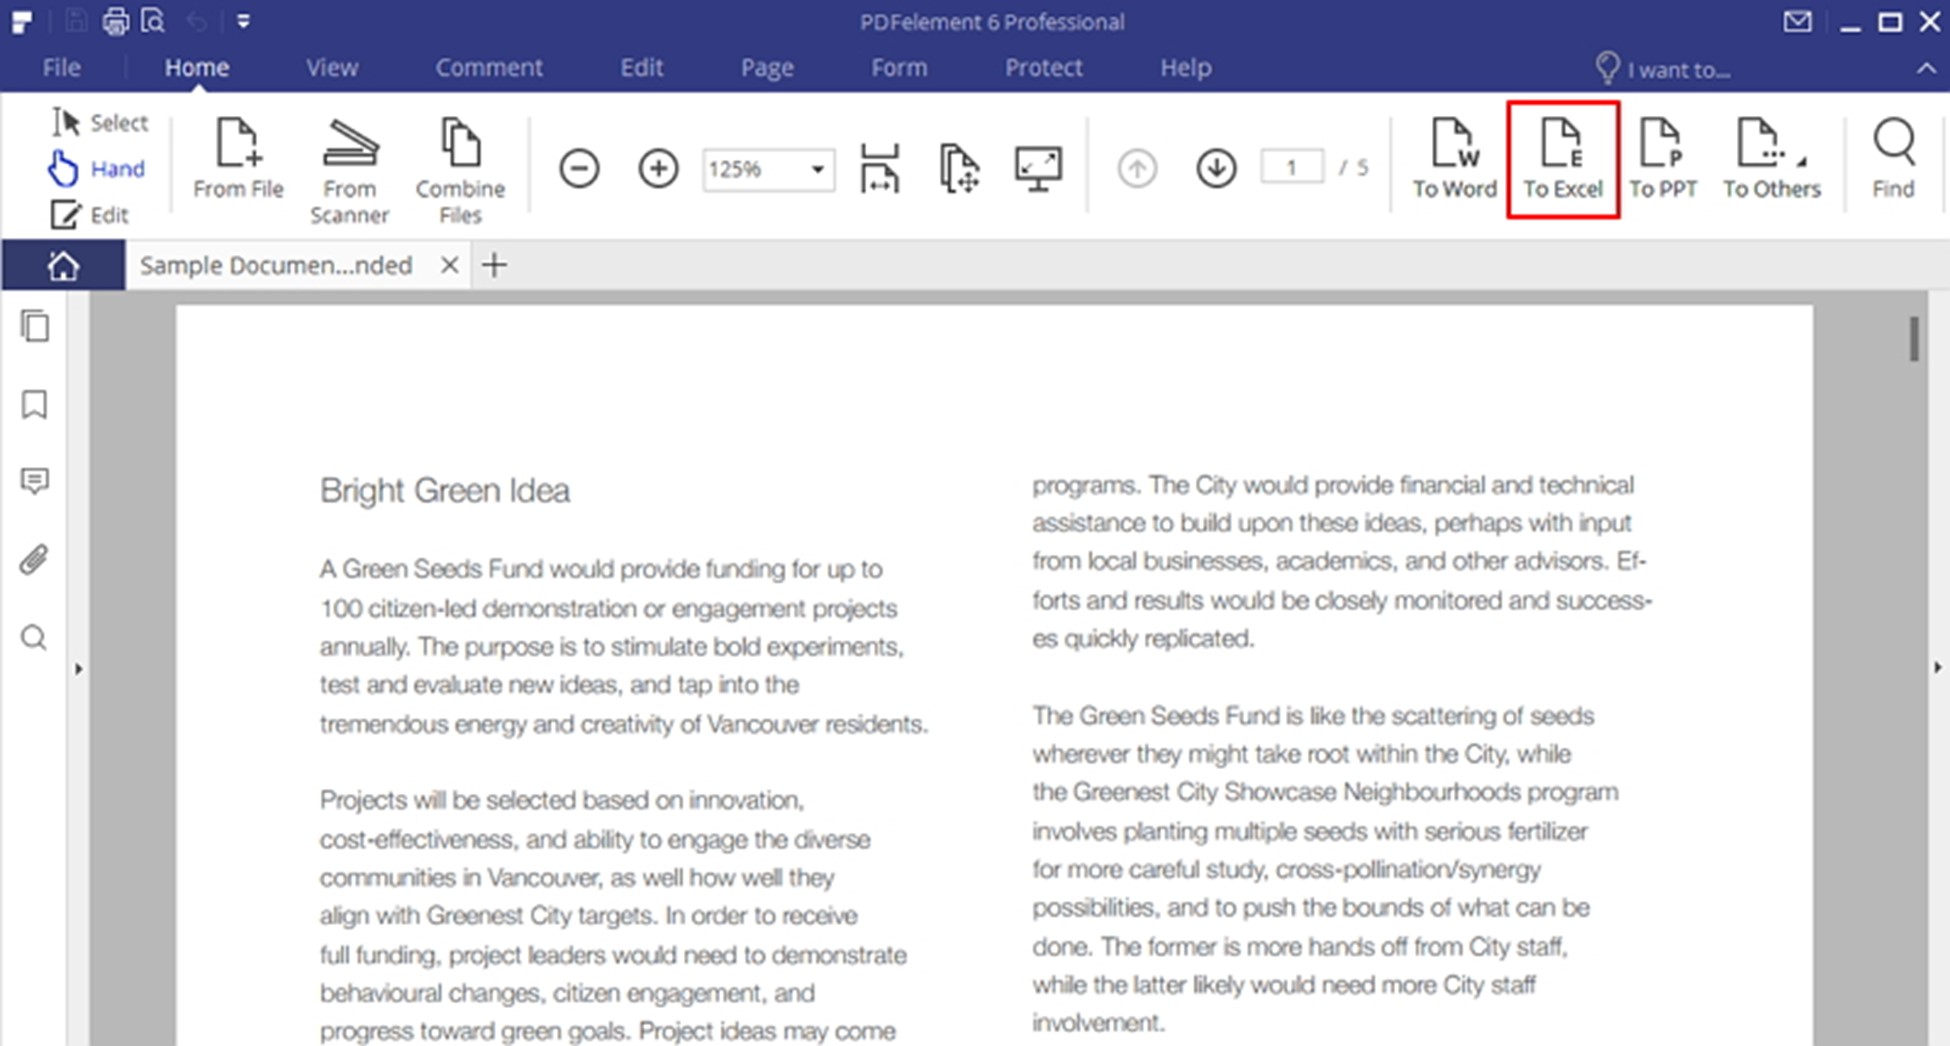
Task: Select the Select tool
Action: pyautogui.click(x=101, y=122)
